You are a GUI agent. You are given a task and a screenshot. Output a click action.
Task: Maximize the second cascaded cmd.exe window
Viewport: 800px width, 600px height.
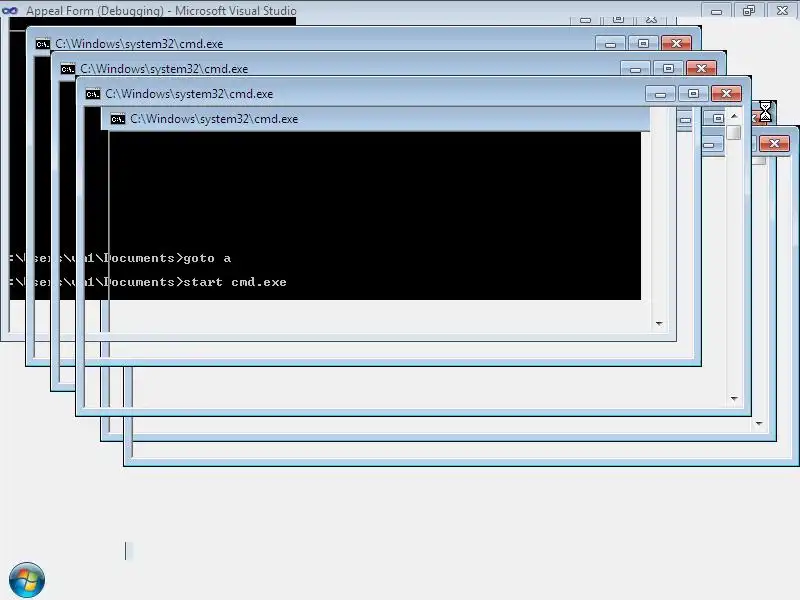[668, 68]
